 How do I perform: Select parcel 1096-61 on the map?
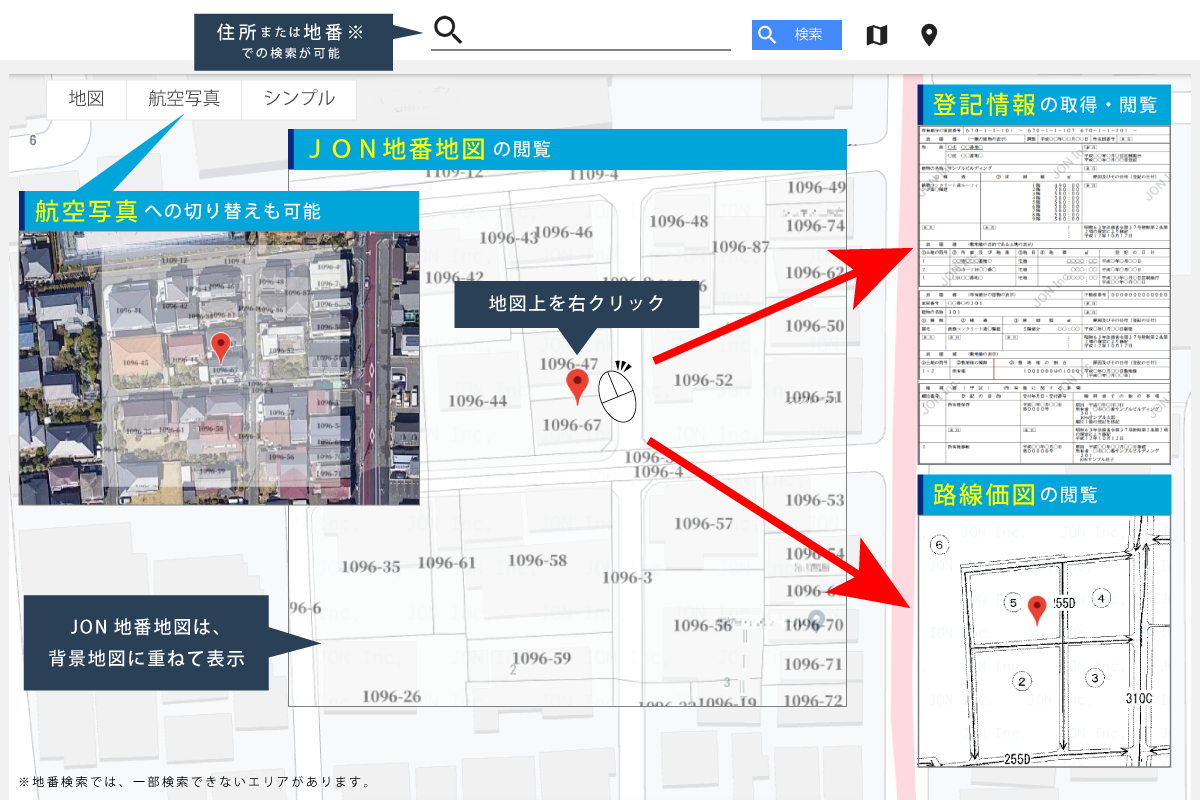point(447,562)
